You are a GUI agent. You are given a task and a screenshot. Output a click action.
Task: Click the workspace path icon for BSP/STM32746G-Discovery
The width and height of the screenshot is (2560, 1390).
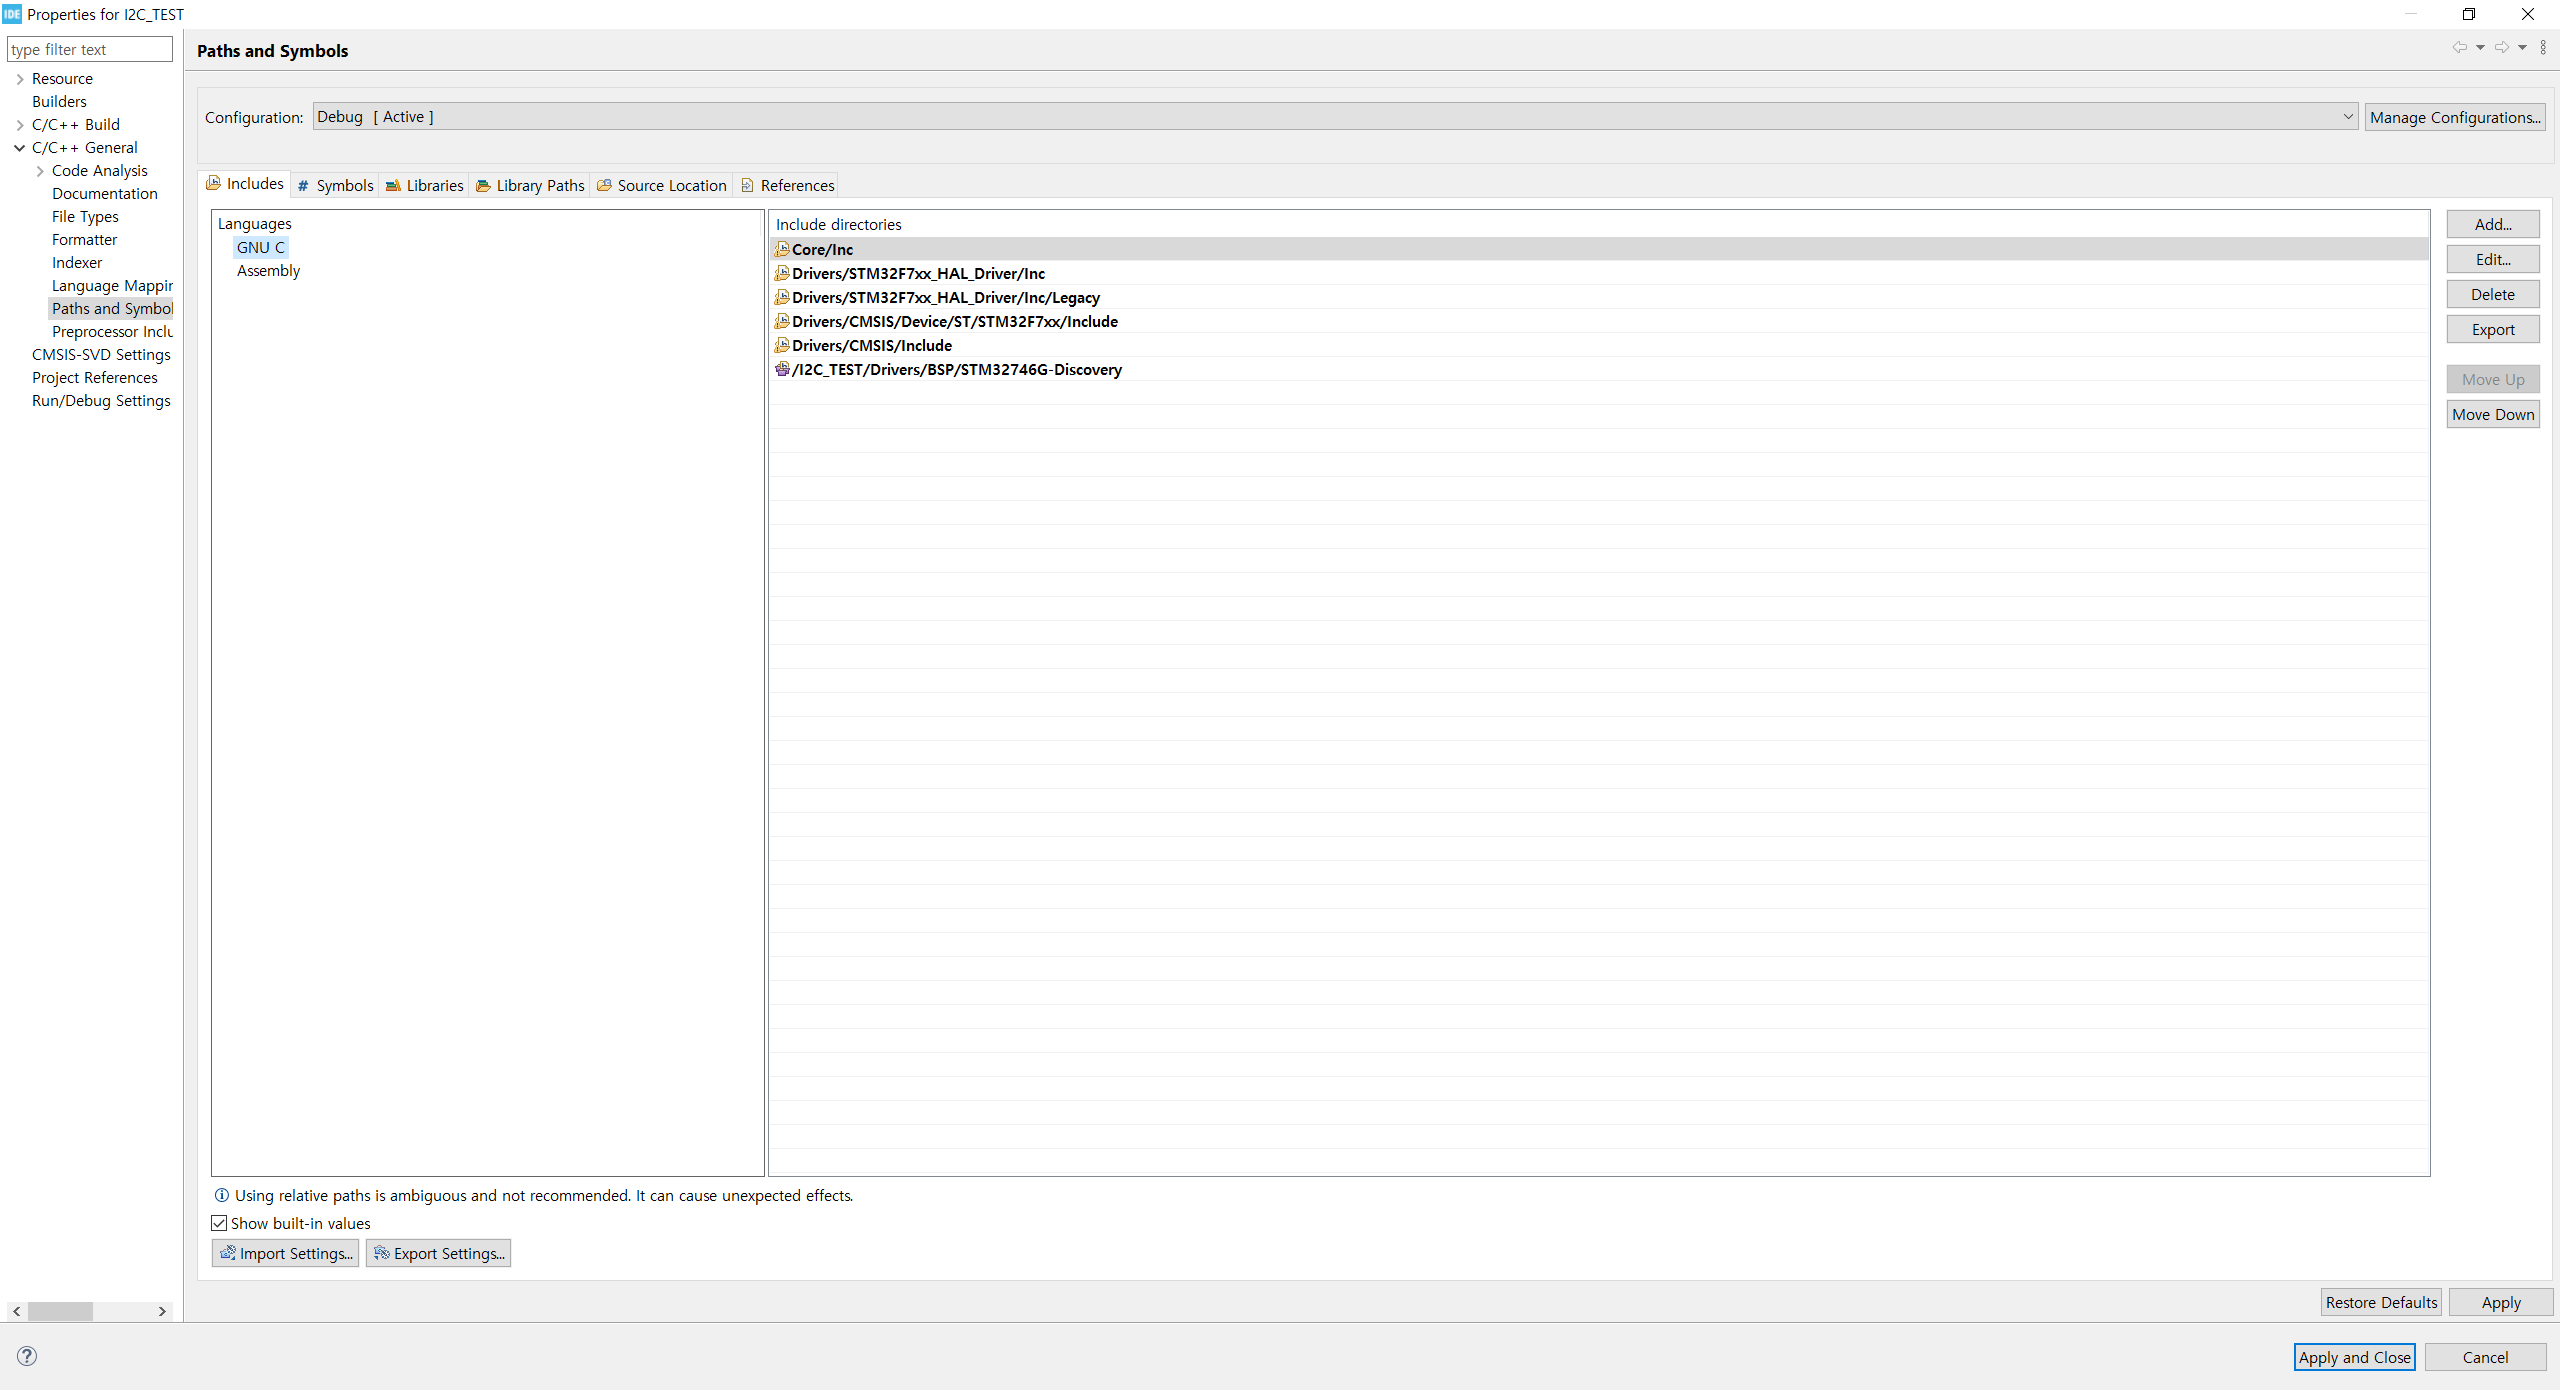pos(782,369)
